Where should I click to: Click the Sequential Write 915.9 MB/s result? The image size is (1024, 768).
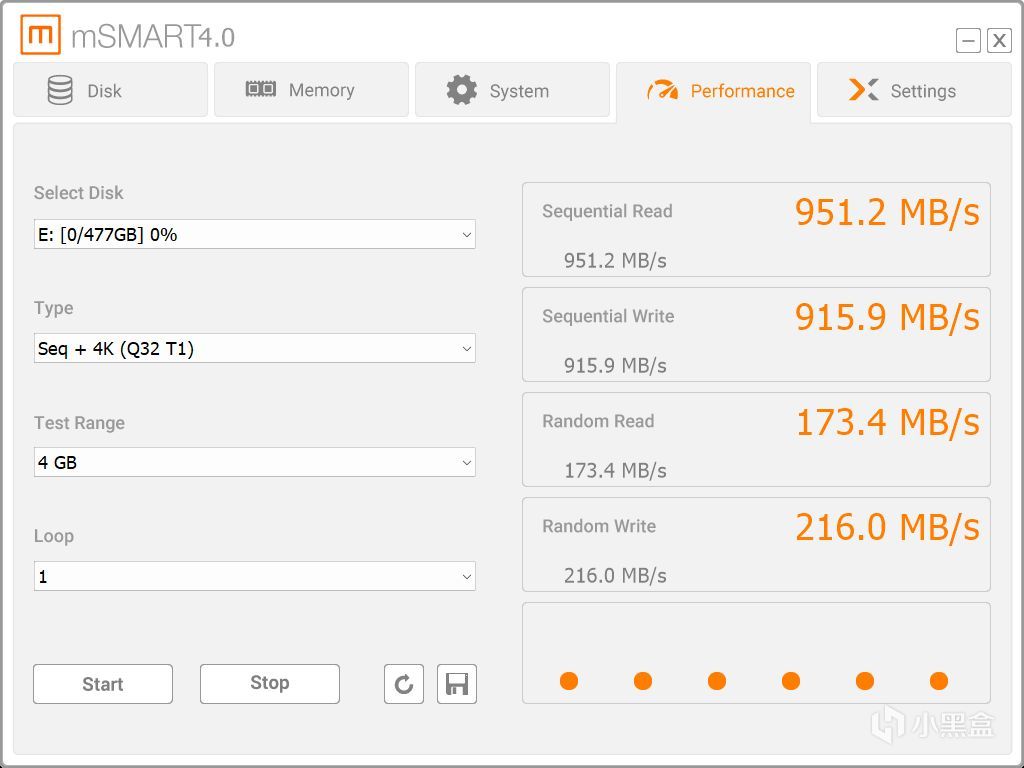point(887,317)
